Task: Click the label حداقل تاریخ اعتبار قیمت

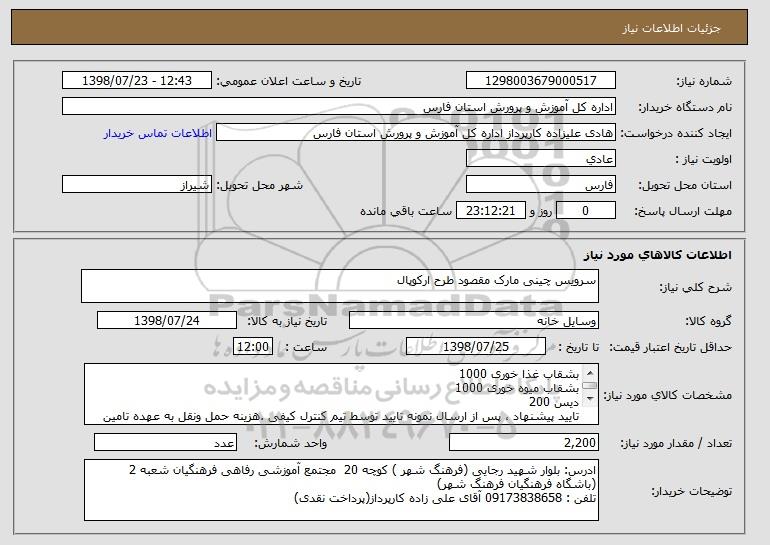Action: [x=670, y=347]
